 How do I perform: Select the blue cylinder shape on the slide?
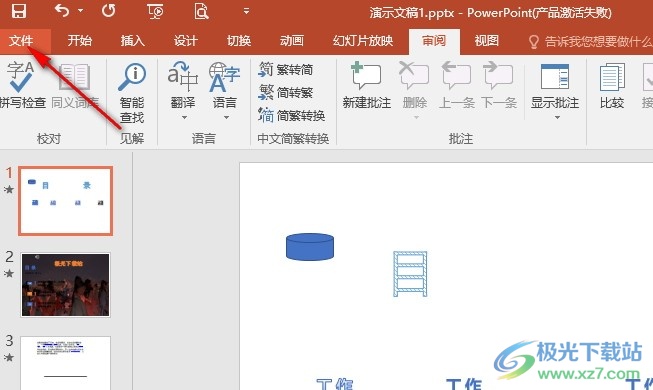pyautogui.click(x=310, y=247)
